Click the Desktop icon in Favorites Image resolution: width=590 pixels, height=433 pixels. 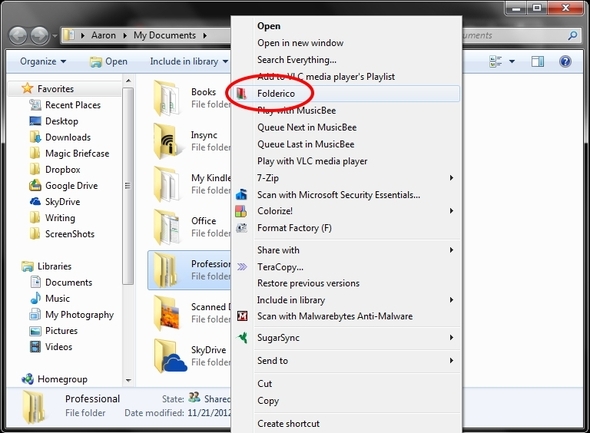(x=35, y=121)
